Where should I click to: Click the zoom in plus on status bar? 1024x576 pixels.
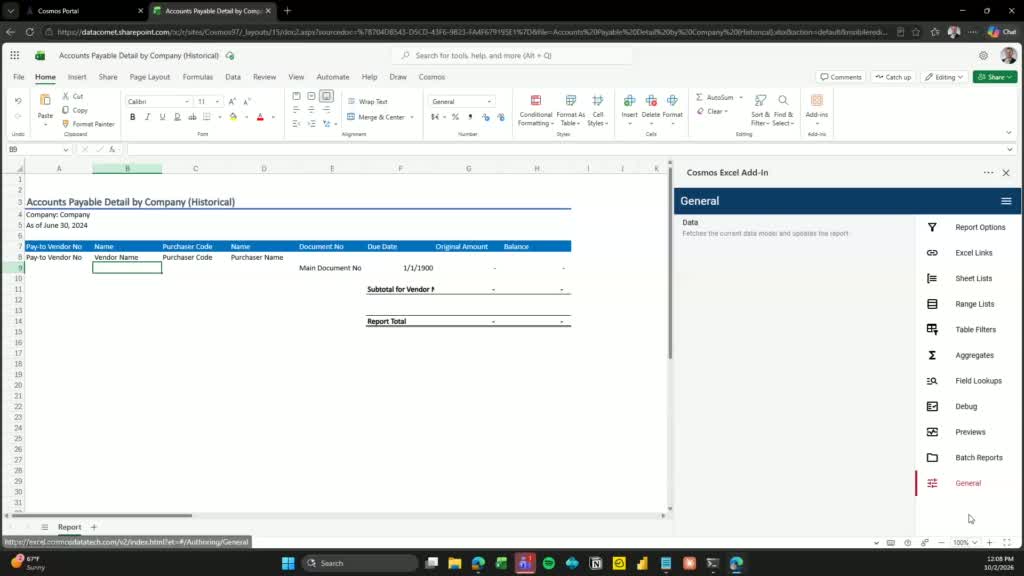pos(989,543)
